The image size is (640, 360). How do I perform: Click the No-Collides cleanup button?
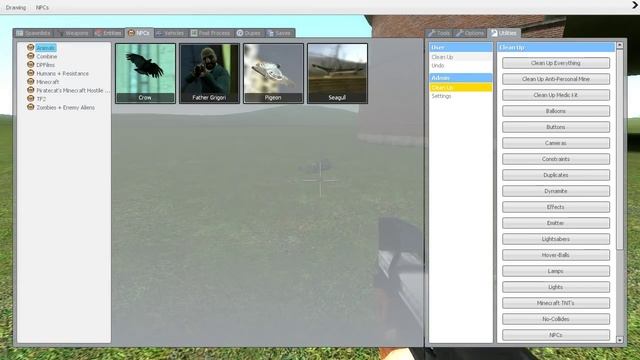click(556, 319)
